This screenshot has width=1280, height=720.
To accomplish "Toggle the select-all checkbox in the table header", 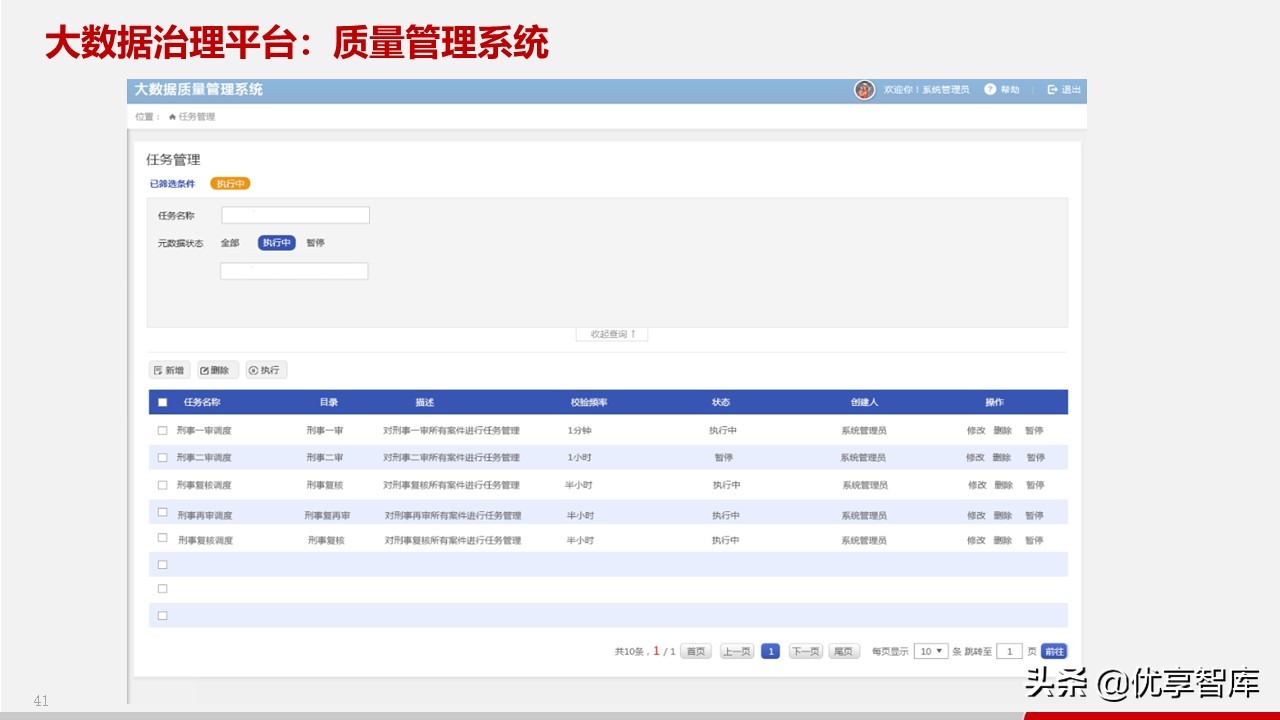I will 163,403.
